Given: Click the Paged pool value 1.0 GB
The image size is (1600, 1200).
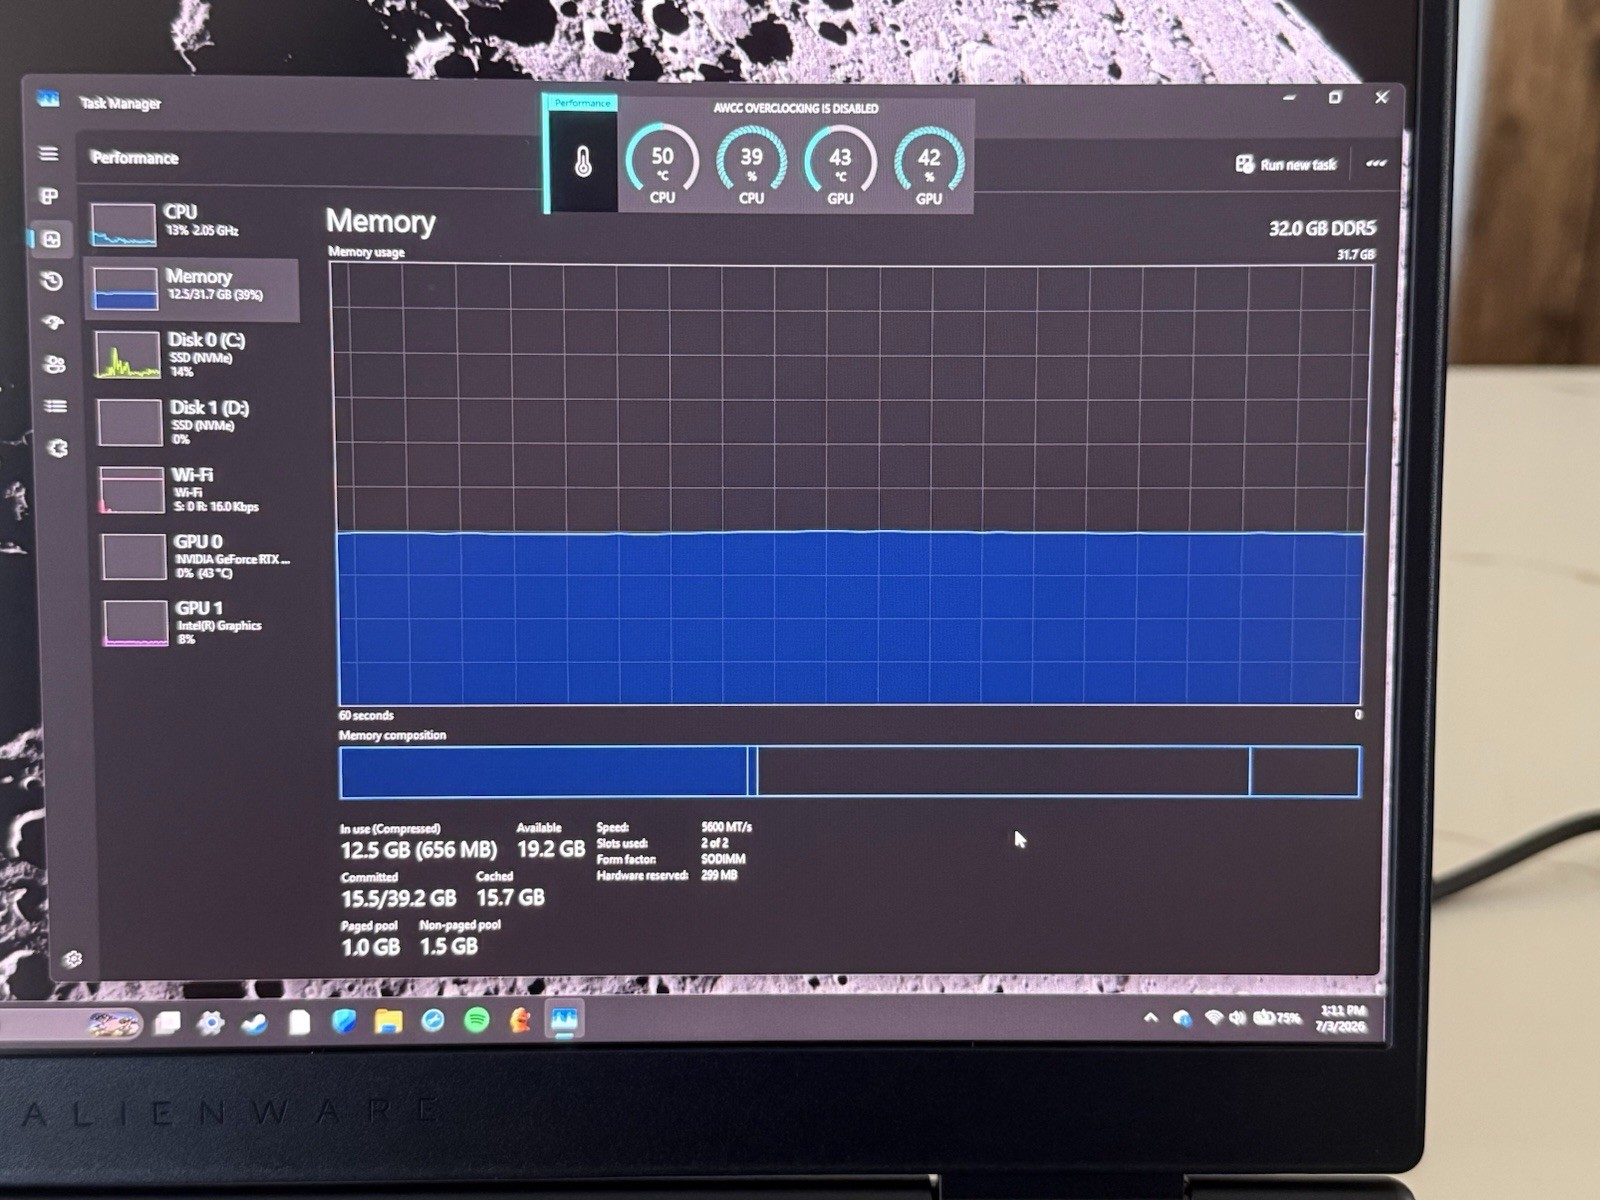Looking at the screenshot, I should 370,946.
